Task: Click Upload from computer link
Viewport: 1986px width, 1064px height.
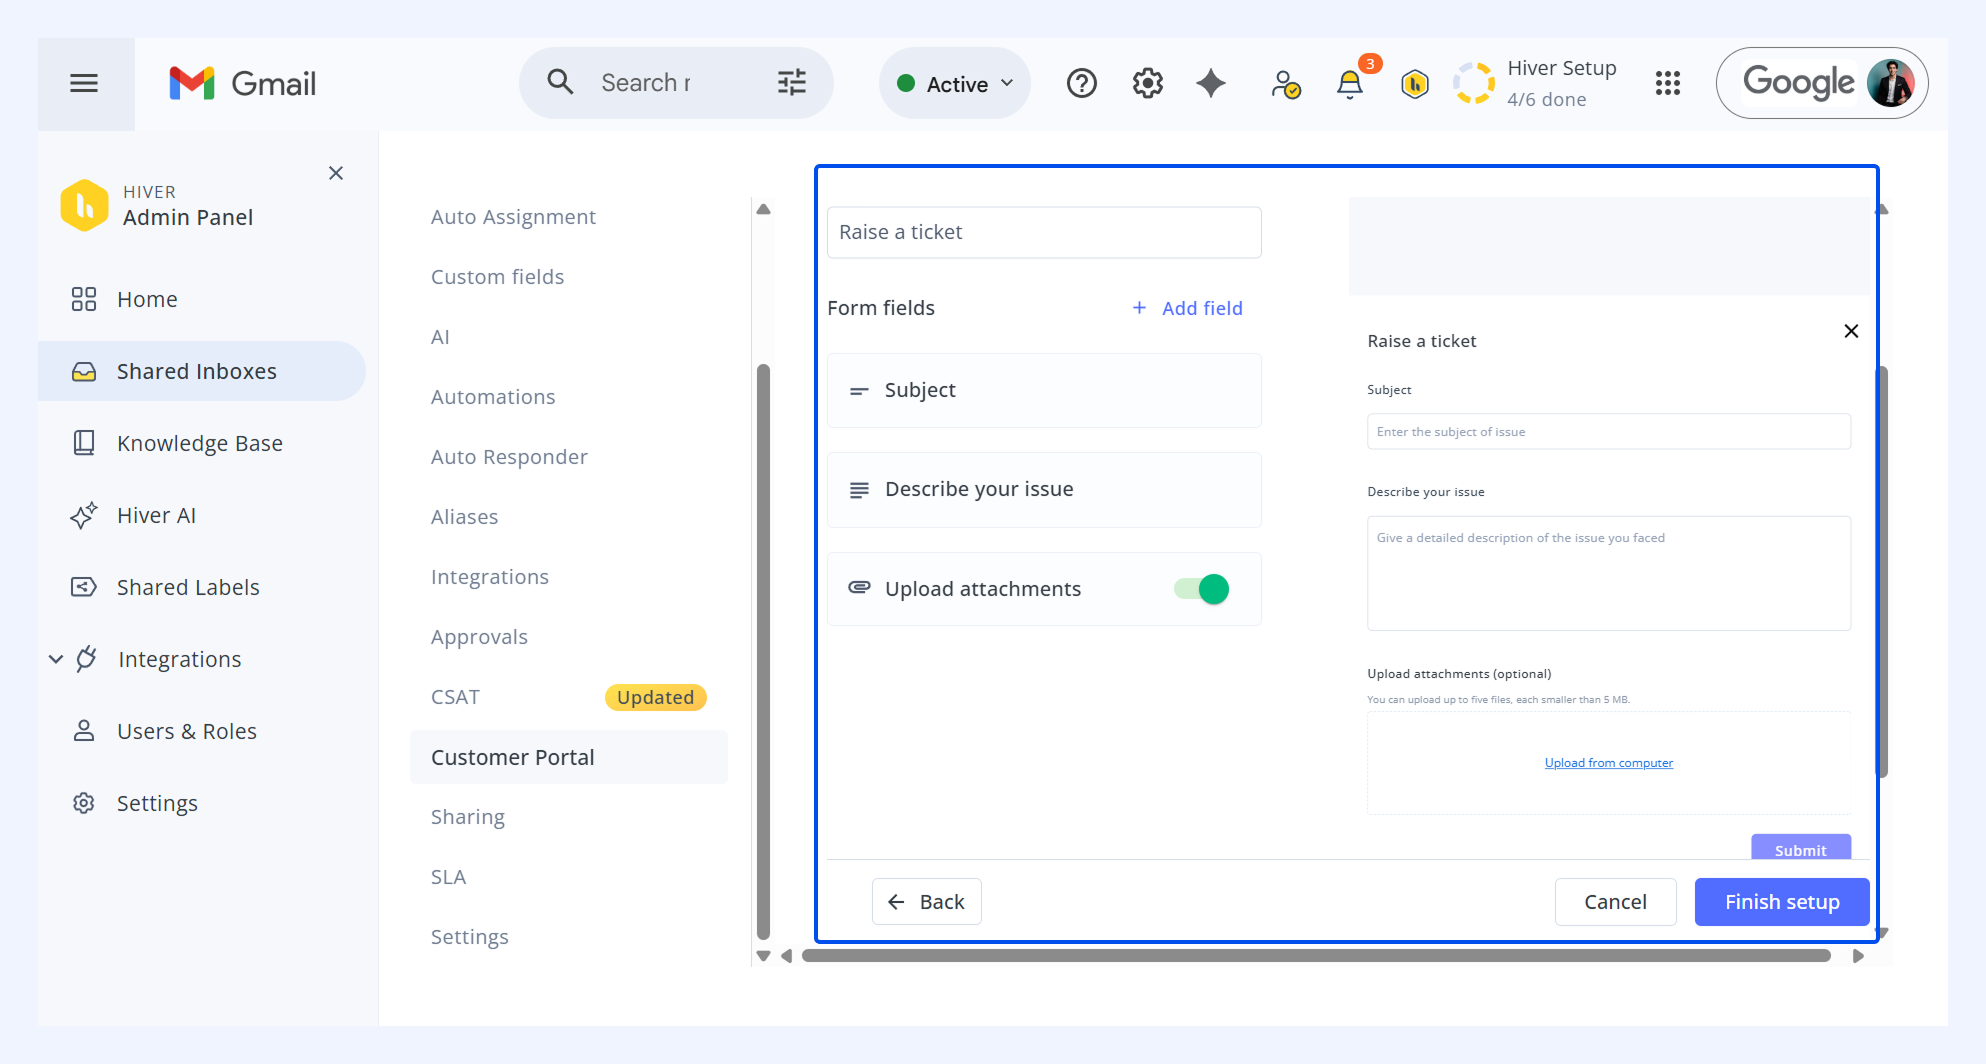Action: tap(1609, 763)
